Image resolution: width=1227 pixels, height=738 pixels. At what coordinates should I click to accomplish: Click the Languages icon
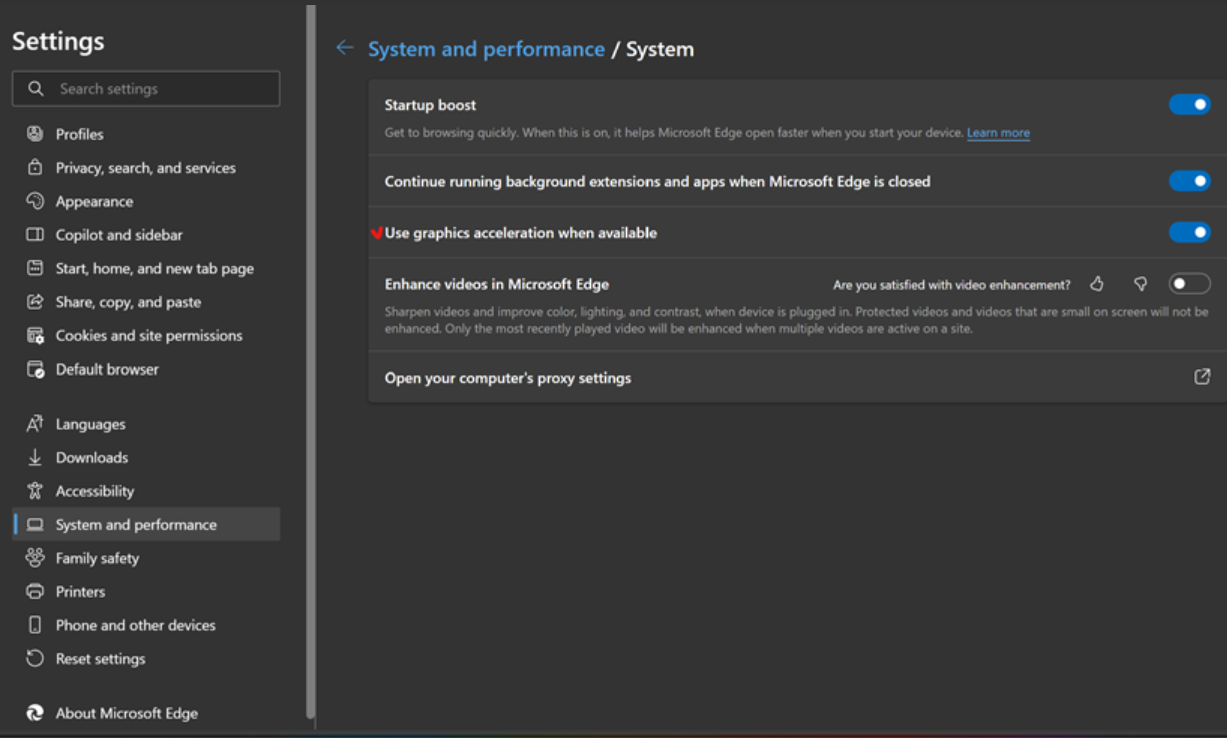pyautogui.click(x=35, y=424)
